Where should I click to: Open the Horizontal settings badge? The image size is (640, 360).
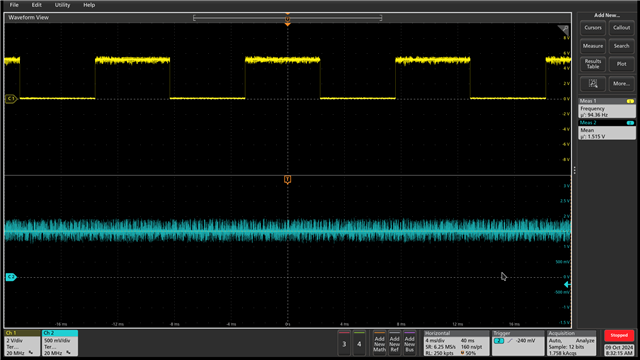456,343
